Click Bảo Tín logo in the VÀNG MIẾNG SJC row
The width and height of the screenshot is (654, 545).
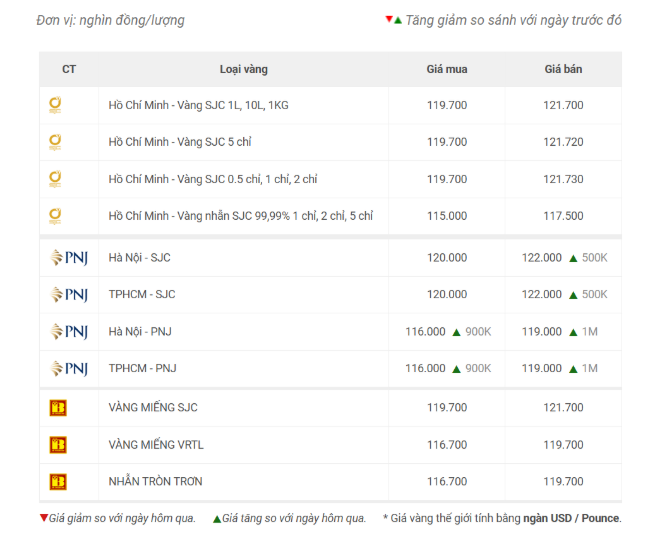[58, 408]
